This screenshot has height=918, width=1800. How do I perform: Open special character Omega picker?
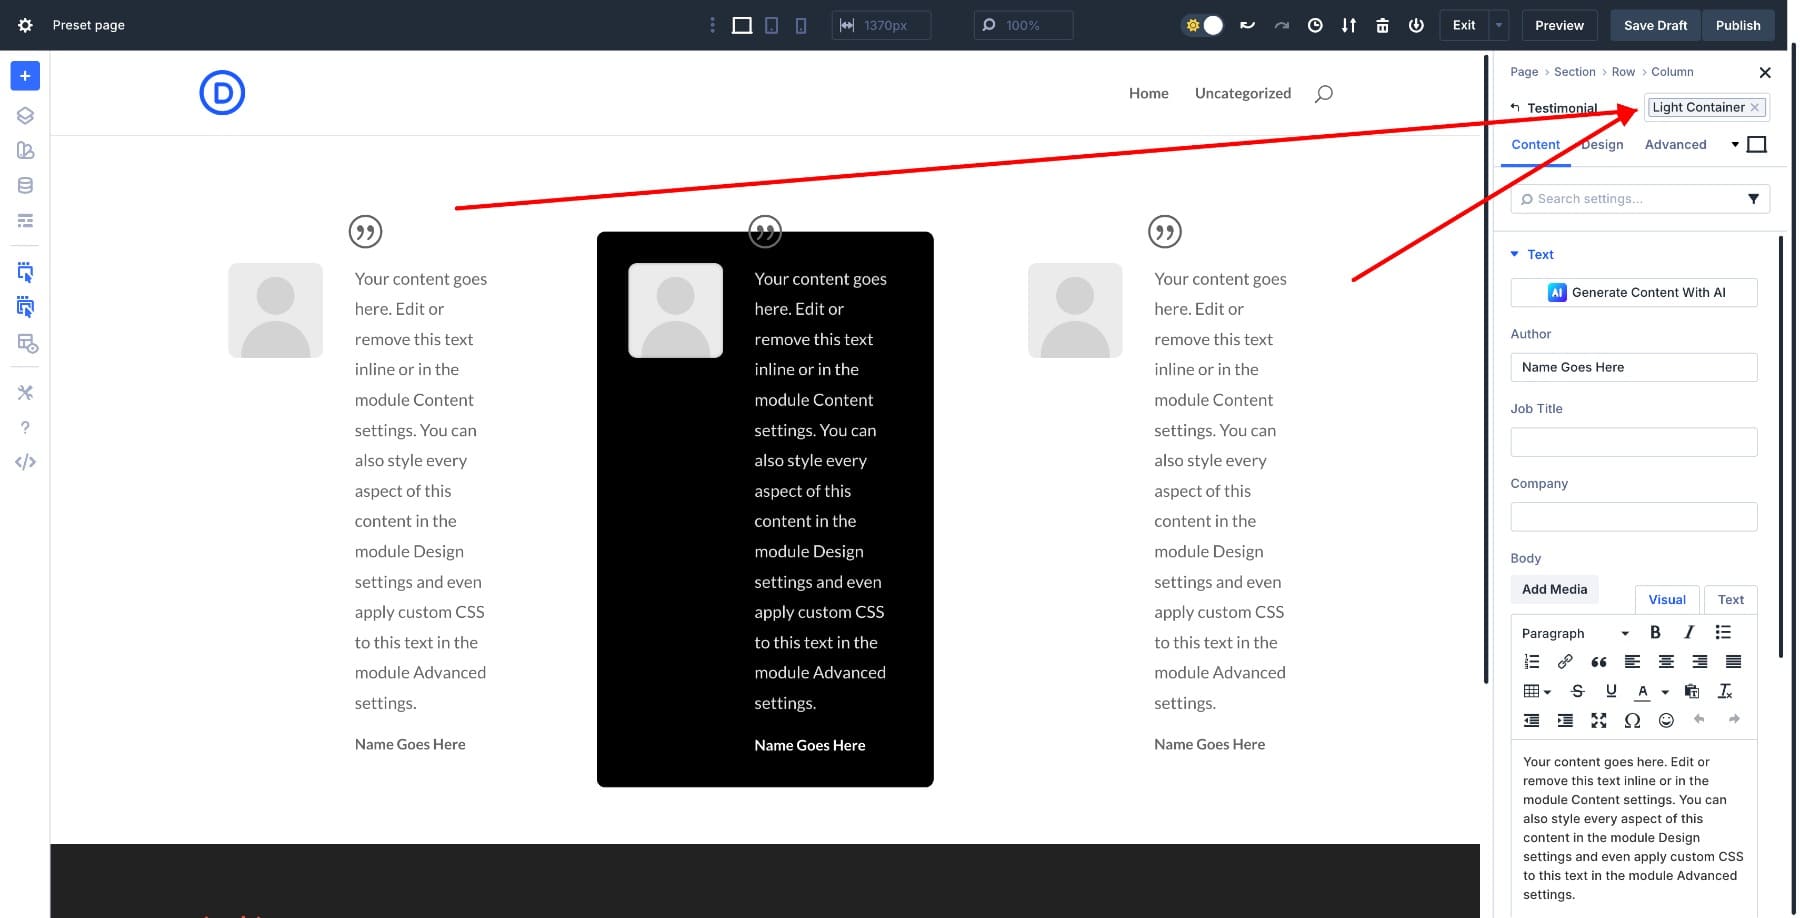coord(1632,720)
